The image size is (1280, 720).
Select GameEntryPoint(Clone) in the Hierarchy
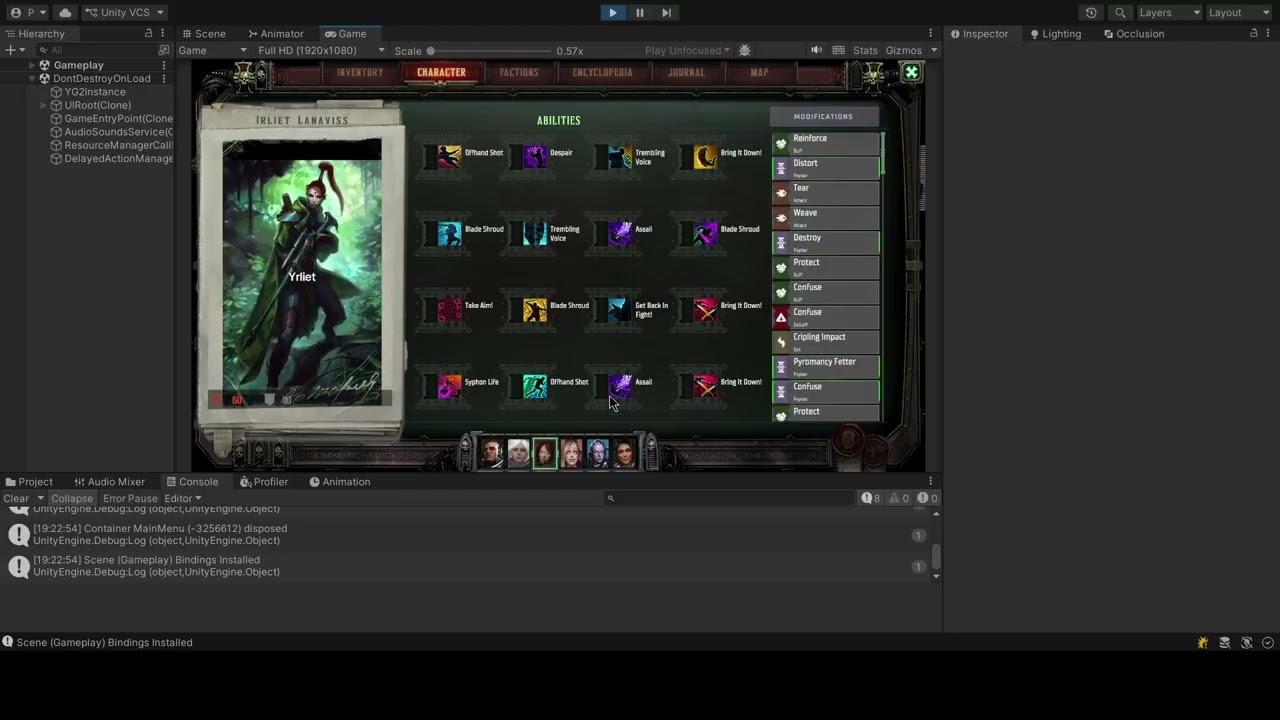[x=112, y=119]
